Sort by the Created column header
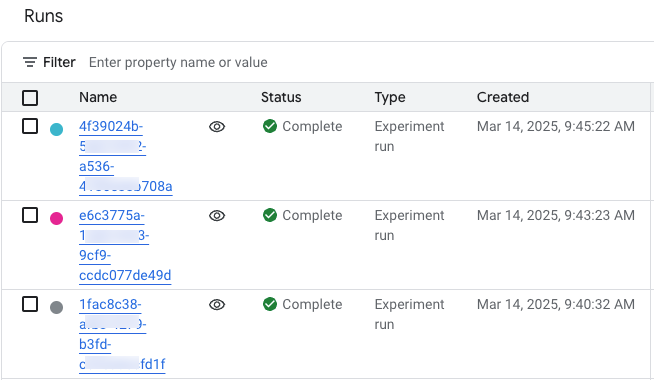This screenshot has width=654, height=380. [503, 97]
